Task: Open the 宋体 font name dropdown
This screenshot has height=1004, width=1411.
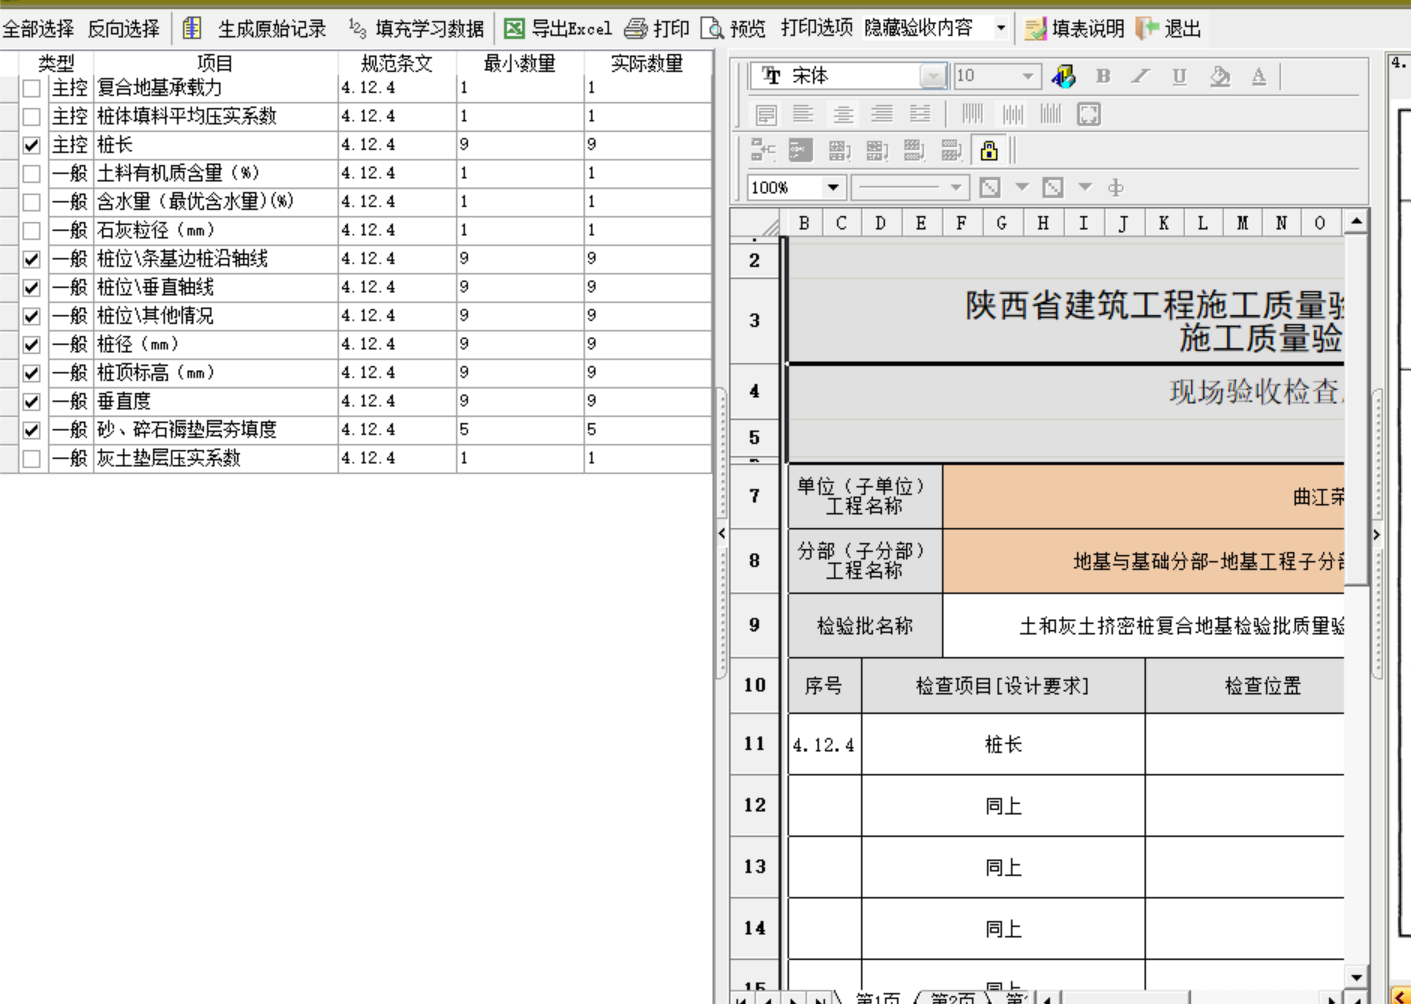Action: (932, 76)
